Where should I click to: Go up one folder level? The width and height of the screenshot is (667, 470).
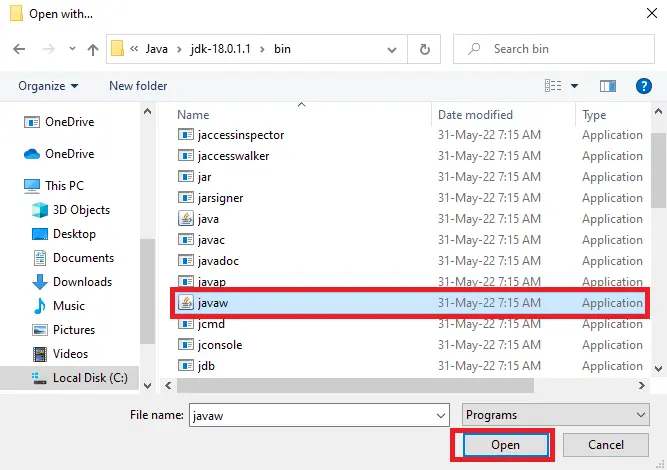[93, 49]
